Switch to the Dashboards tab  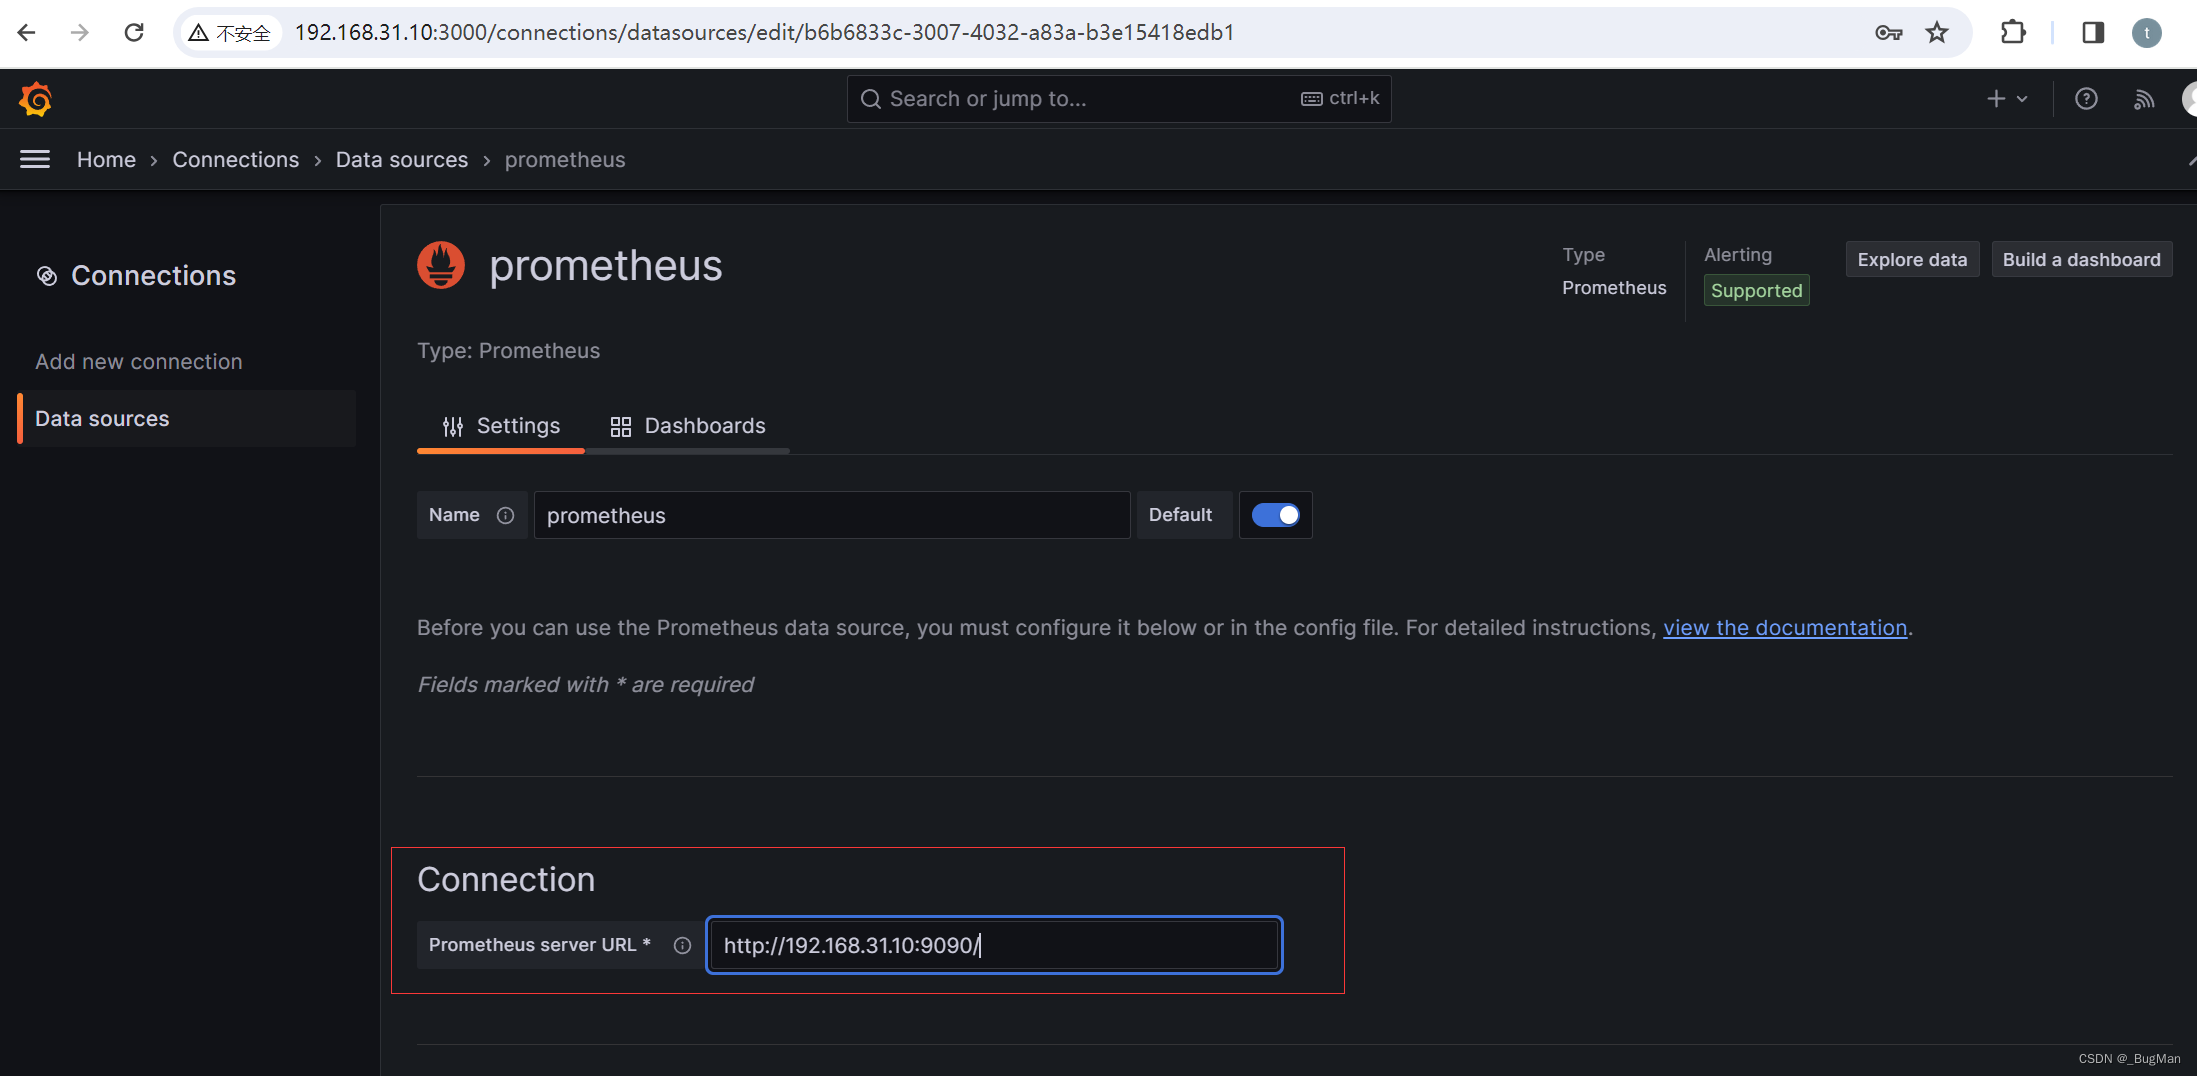tap(688, 426)
